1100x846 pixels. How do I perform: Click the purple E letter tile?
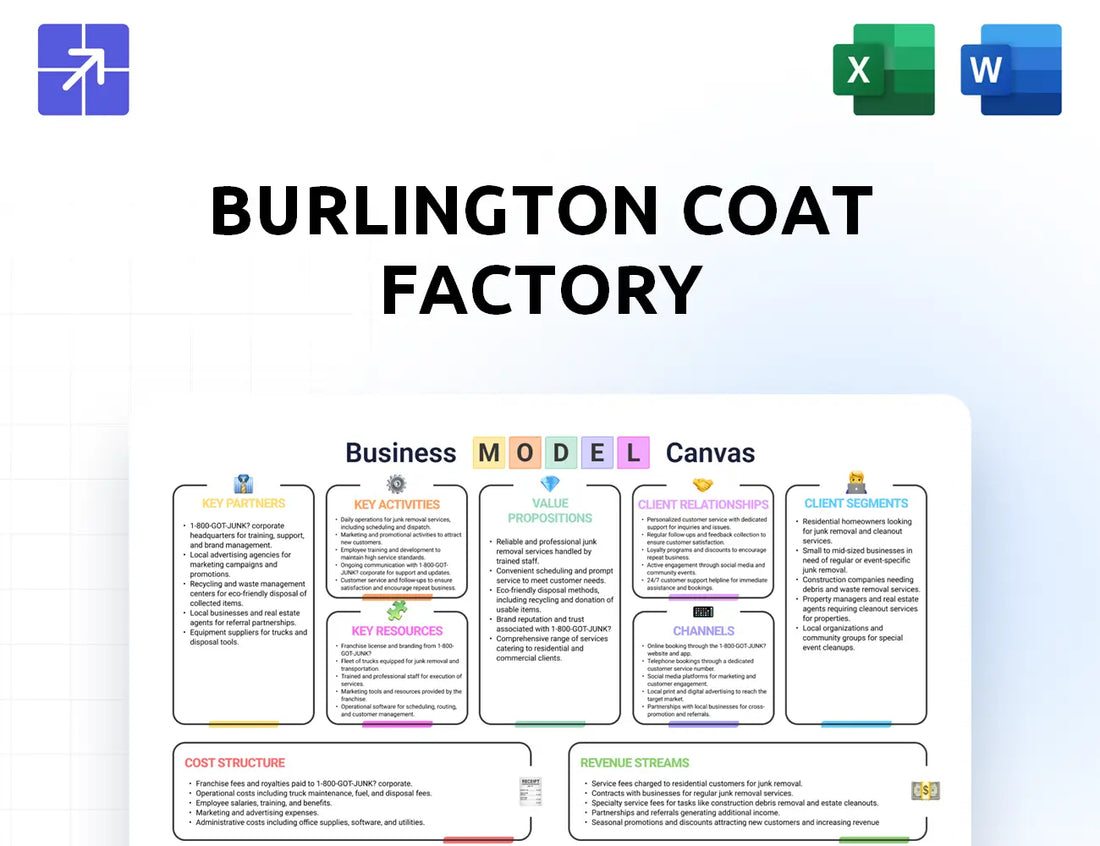point(598,453)
